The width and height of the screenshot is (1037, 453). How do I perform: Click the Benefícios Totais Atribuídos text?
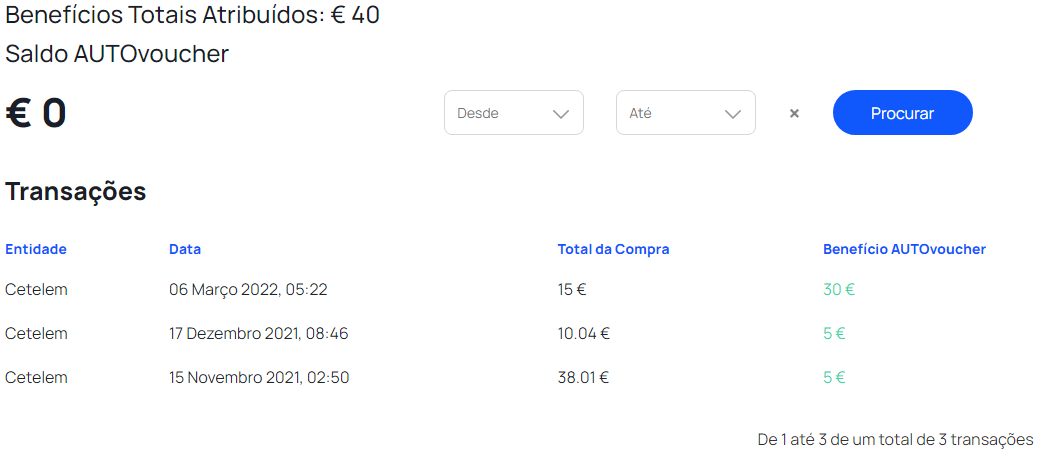pos(192,16)
